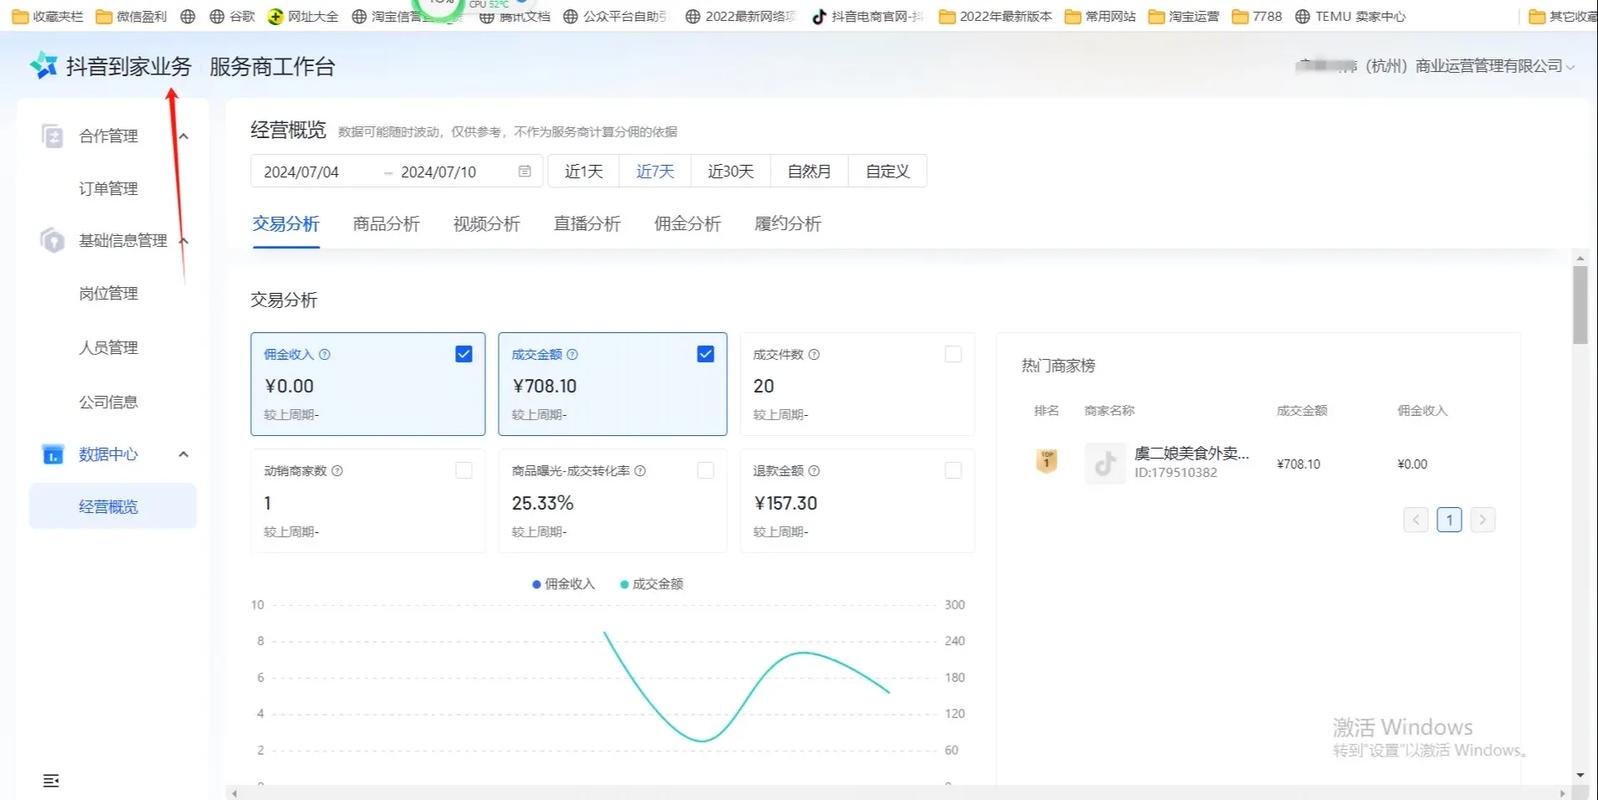
Task: Click the 合作管理 sidebar icon
Action: (52, 136)
